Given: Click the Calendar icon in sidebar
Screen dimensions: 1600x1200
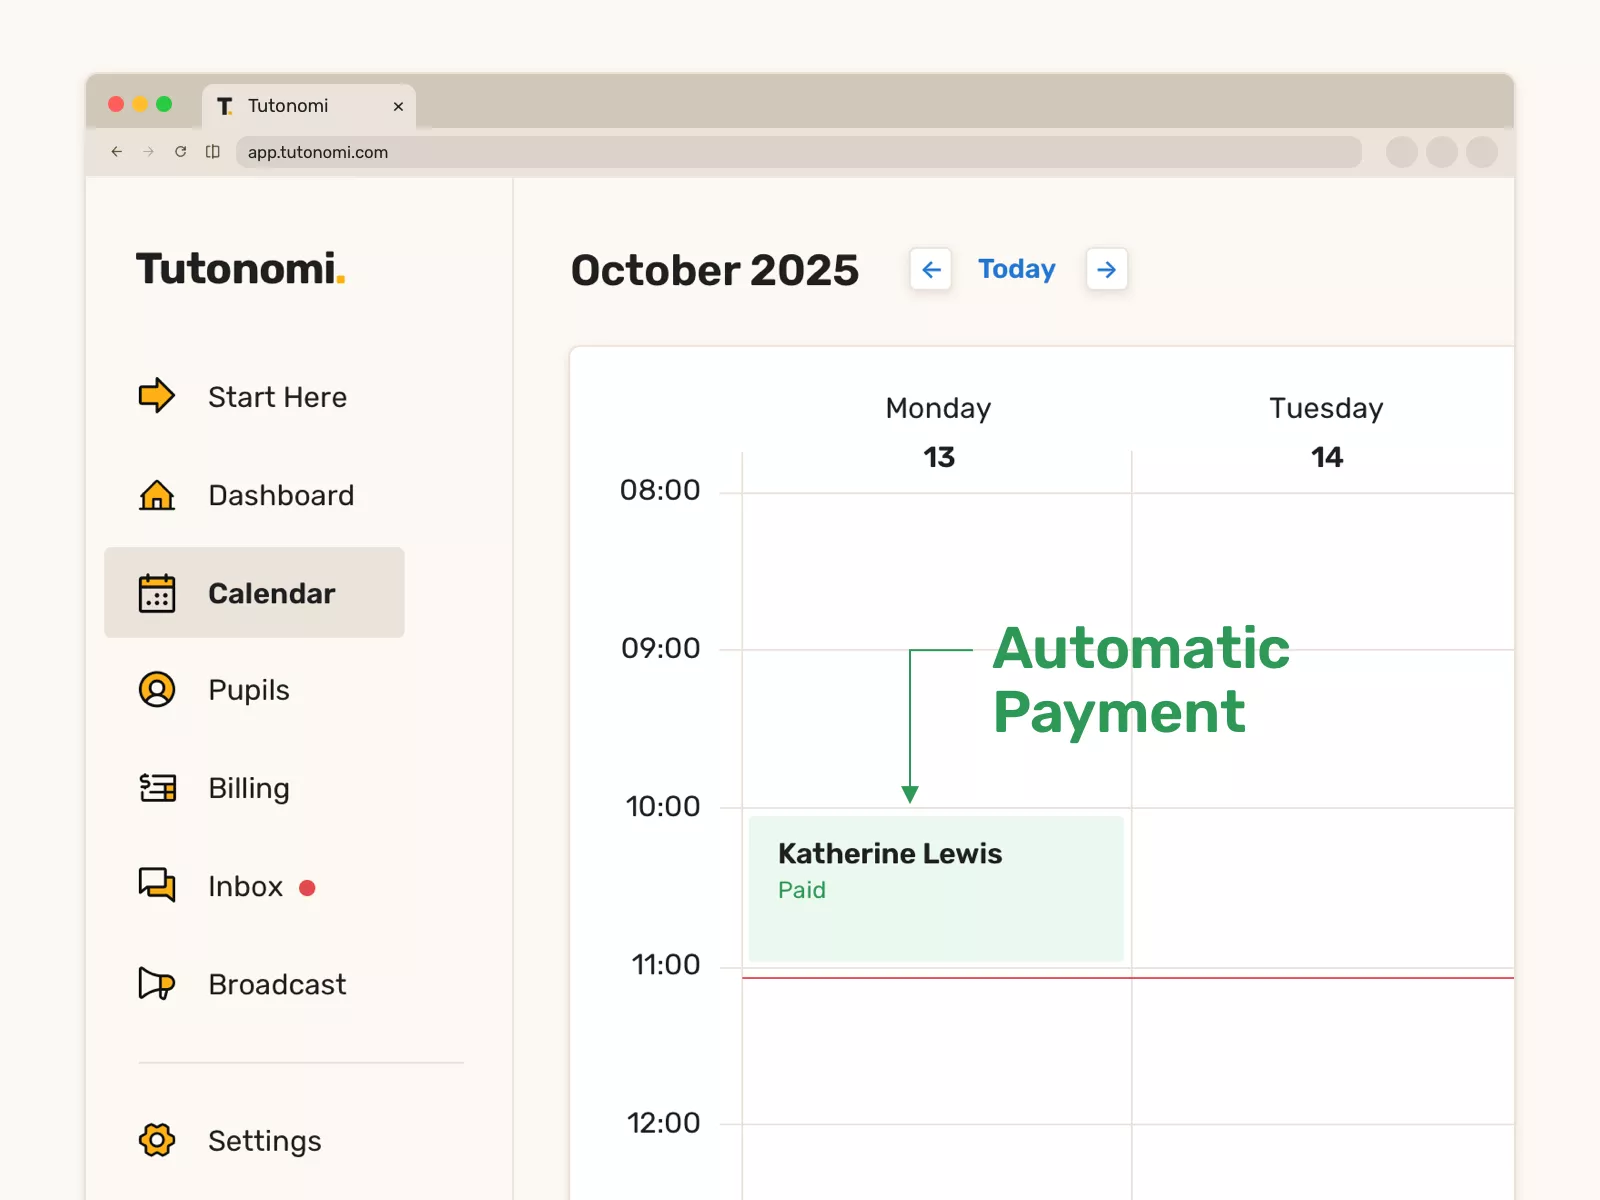Looking at the screenshot, I should (x=156, y=593).
